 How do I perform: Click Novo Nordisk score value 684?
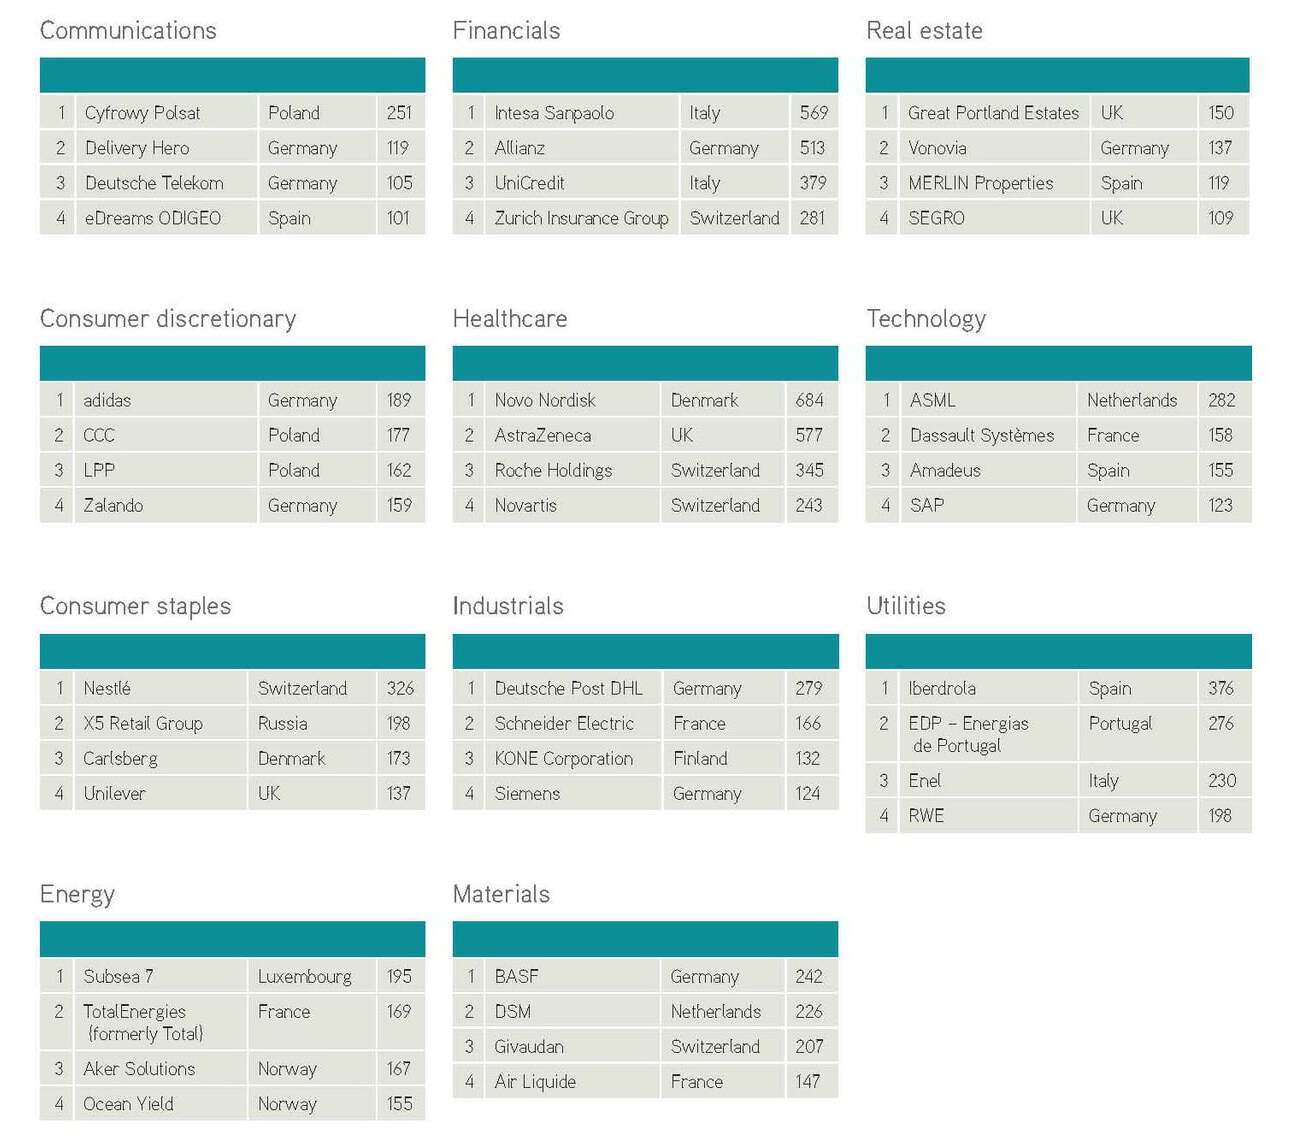coord(809,400)
